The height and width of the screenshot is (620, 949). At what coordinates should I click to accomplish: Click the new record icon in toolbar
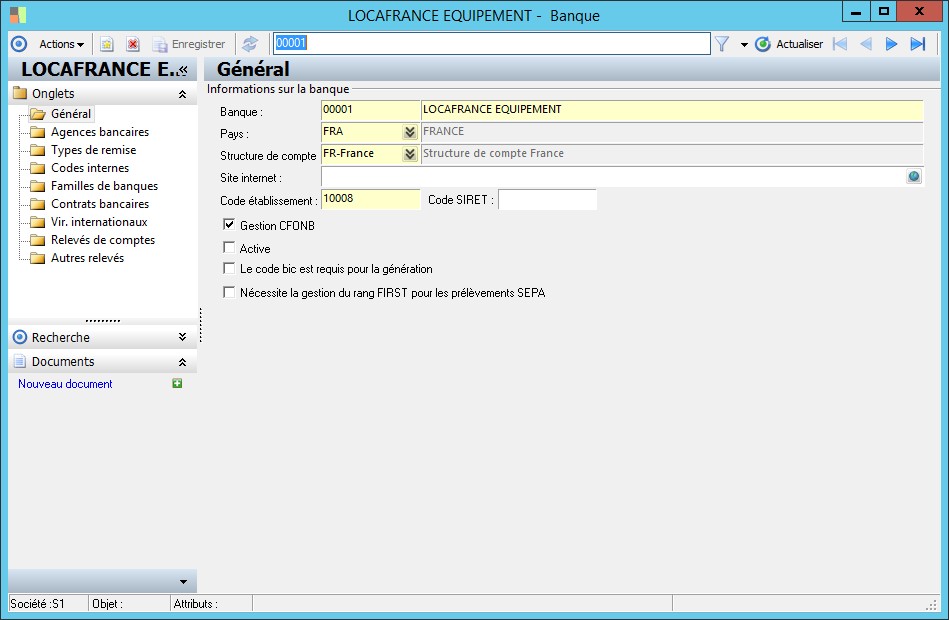(107, 44)
